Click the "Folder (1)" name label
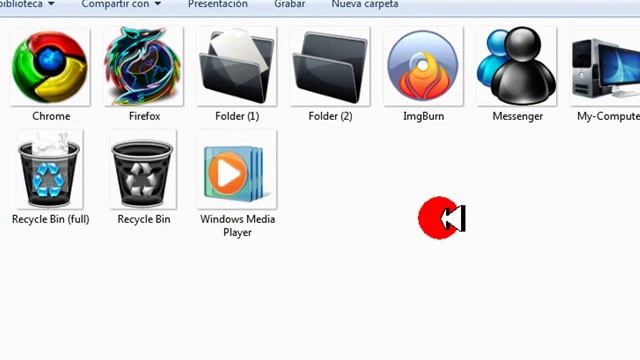Viewport: 640px width, 360px height. point(237,116)
